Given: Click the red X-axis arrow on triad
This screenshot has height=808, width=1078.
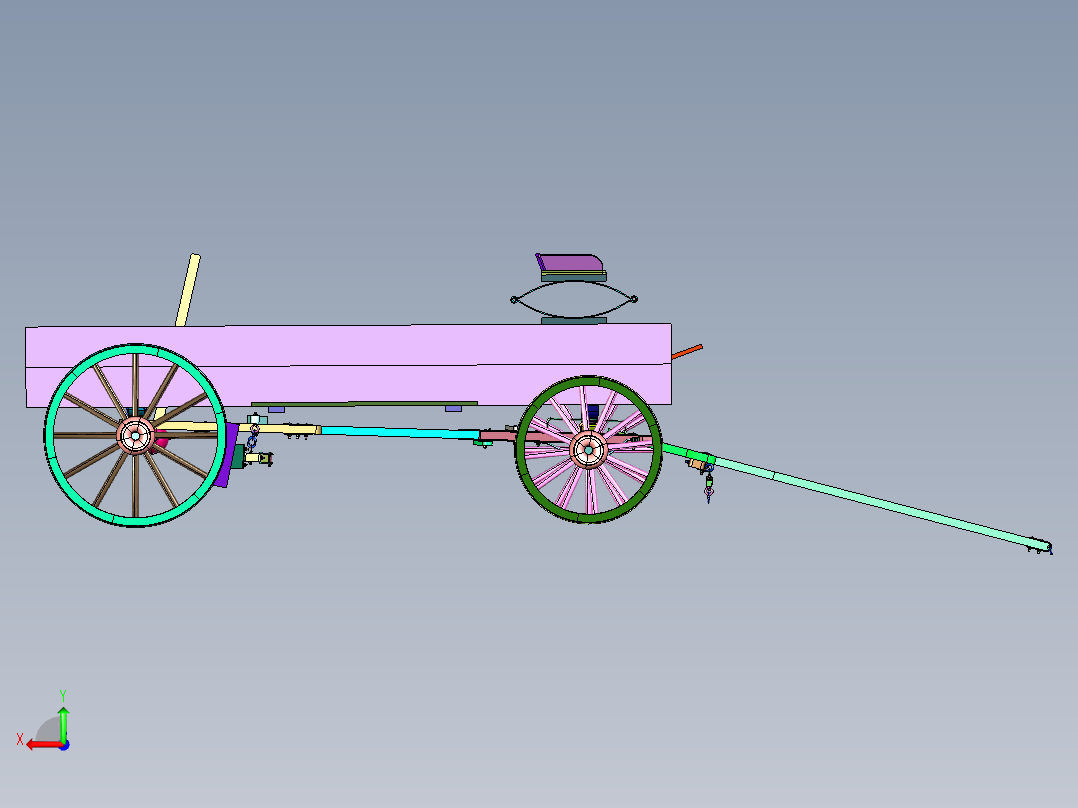Looking at the screenshot, I should (44, 745).
